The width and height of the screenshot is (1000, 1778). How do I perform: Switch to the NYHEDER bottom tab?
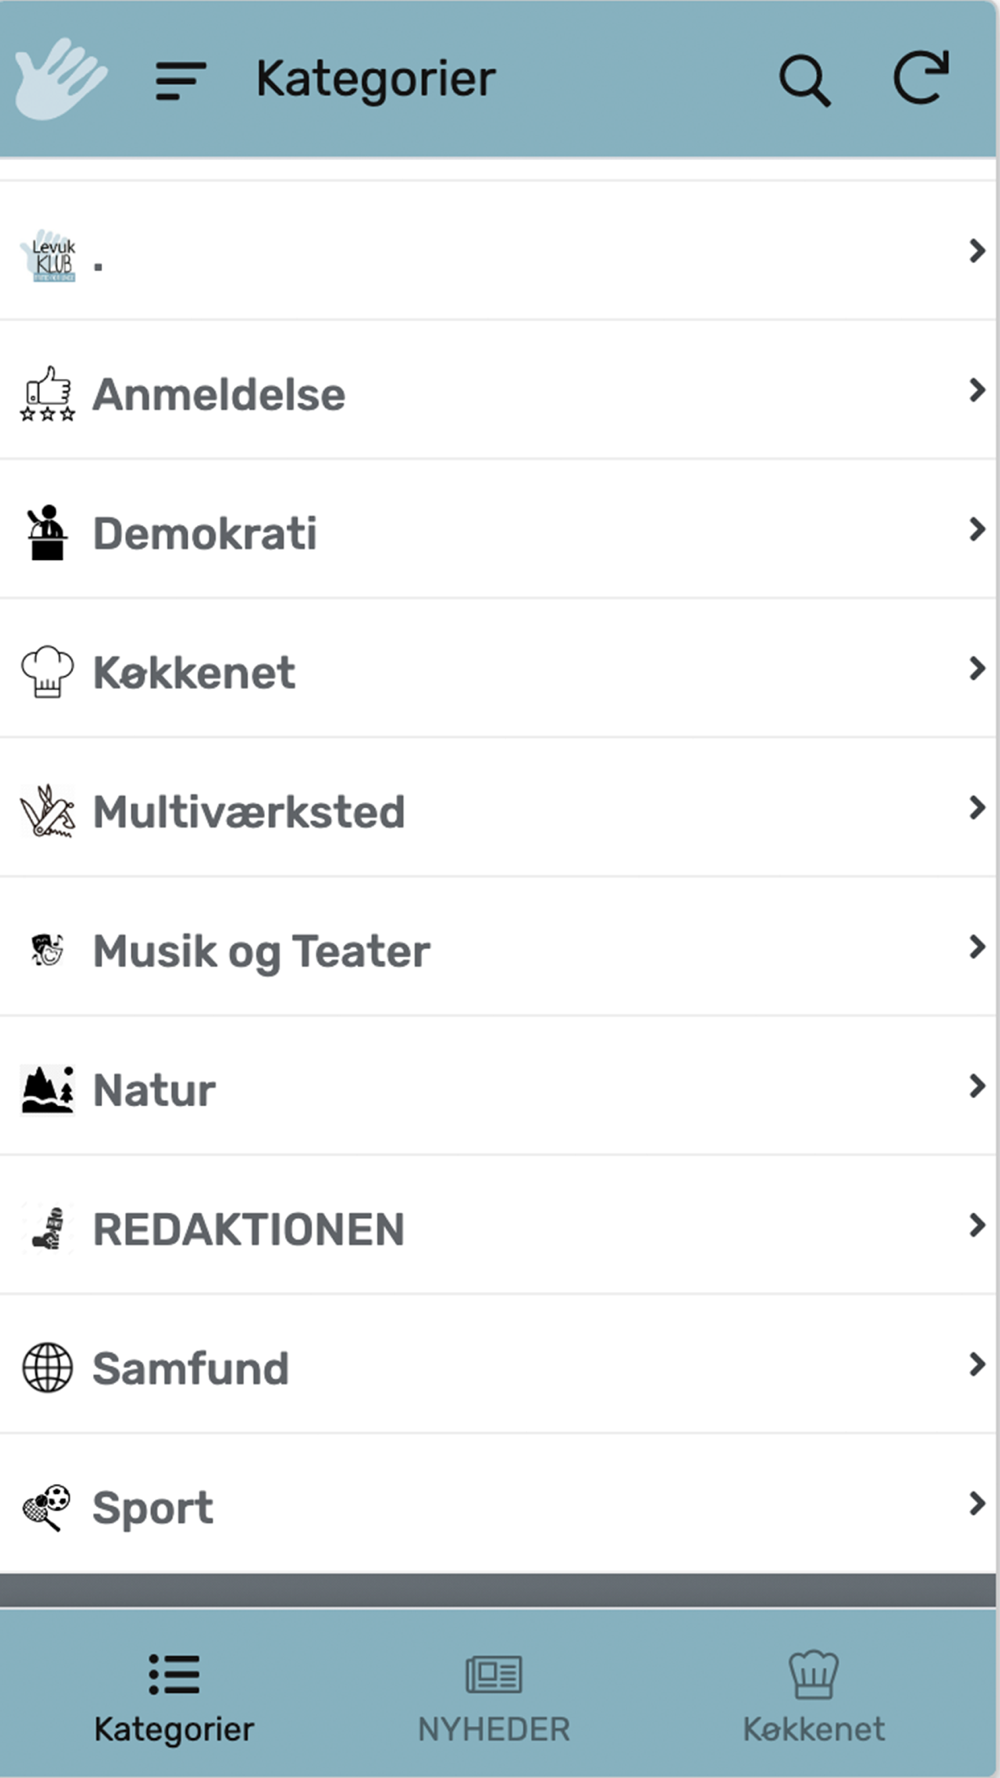tap(494, 1697)
